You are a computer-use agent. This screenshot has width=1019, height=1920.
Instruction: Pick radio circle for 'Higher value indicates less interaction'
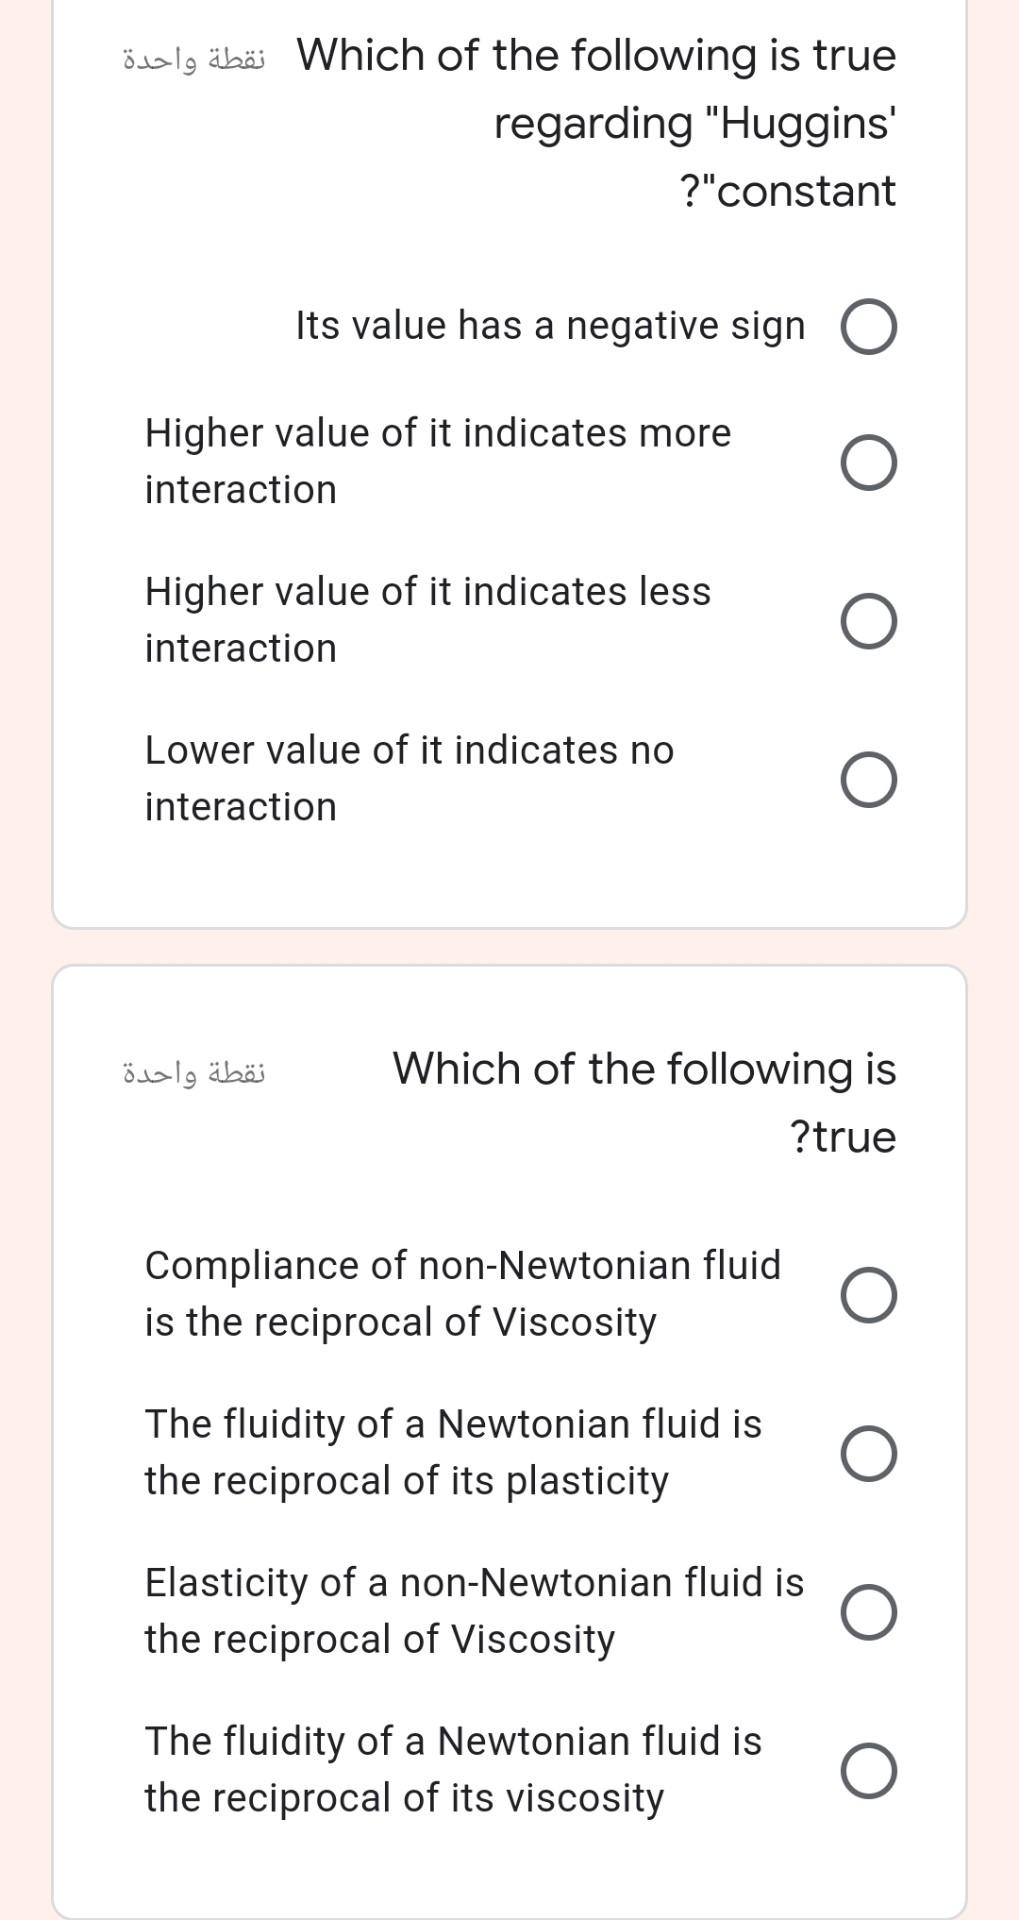[868, 621]
